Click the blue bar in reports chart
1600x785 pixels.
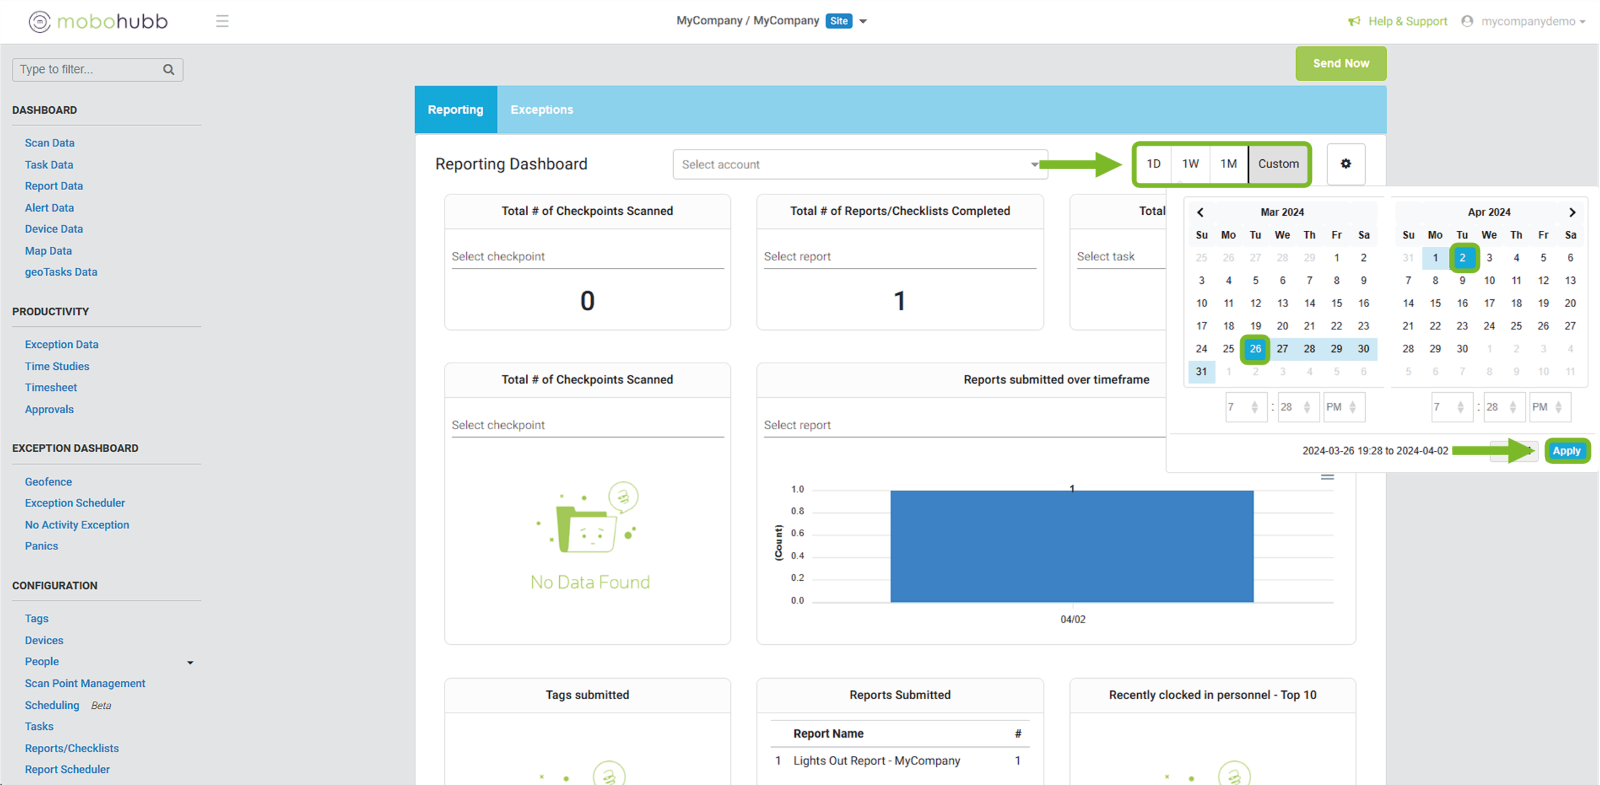(x=1071, y=546)
